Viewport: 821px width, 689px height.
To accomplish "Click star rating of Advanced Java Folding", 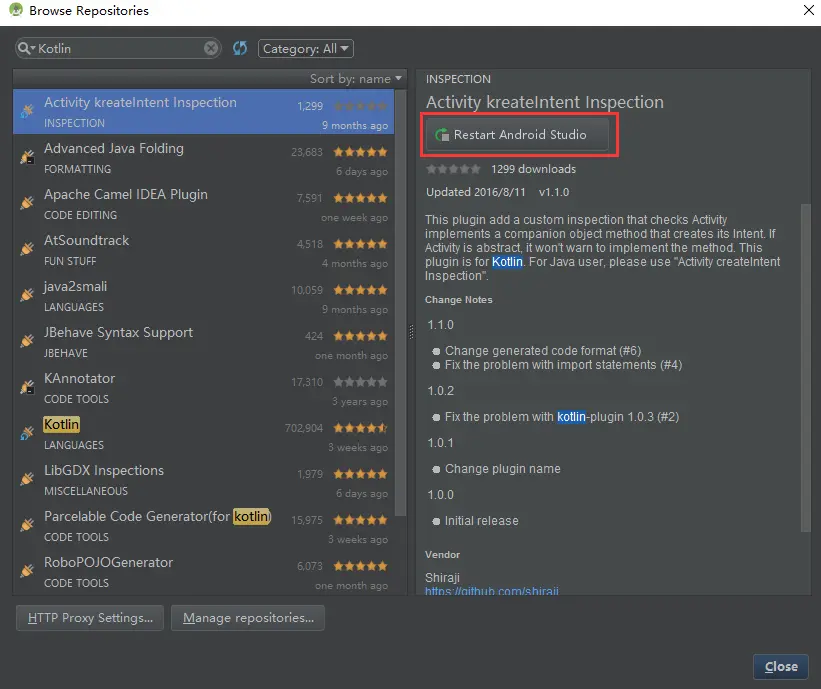I will point(360,152).
